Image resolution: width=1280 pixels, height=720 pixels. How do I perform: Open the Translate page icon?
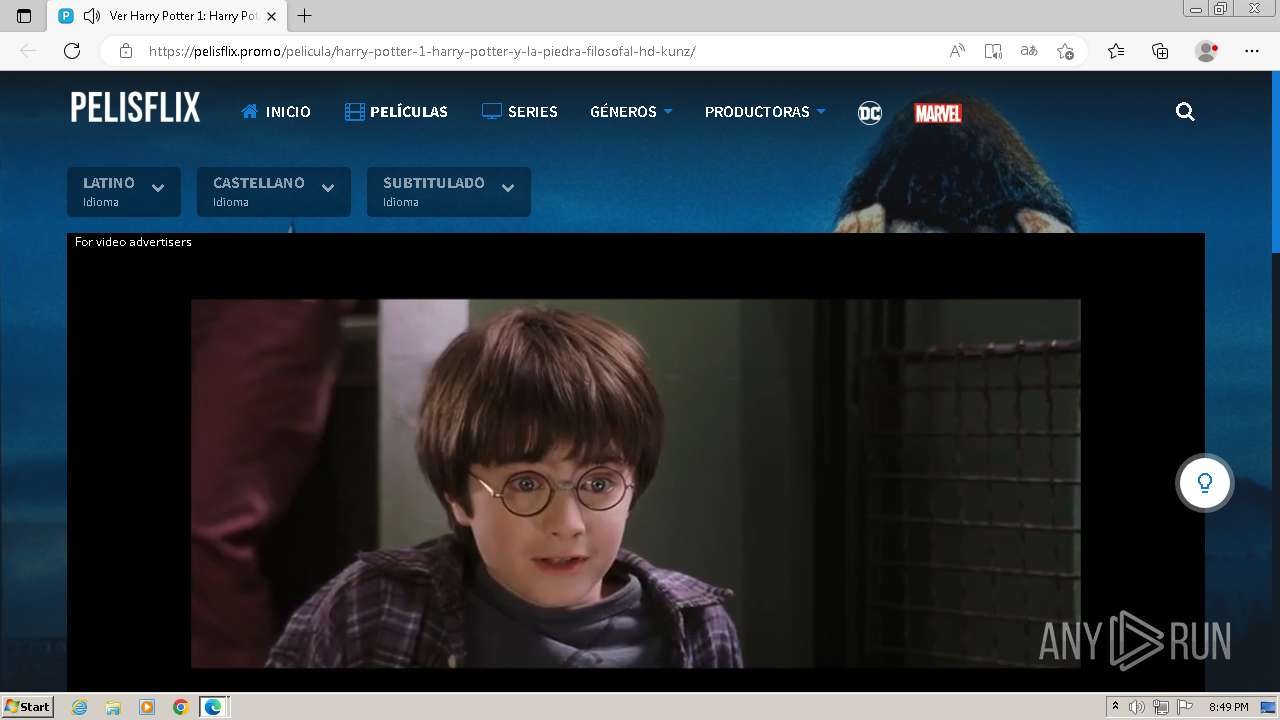(1029, 51)
